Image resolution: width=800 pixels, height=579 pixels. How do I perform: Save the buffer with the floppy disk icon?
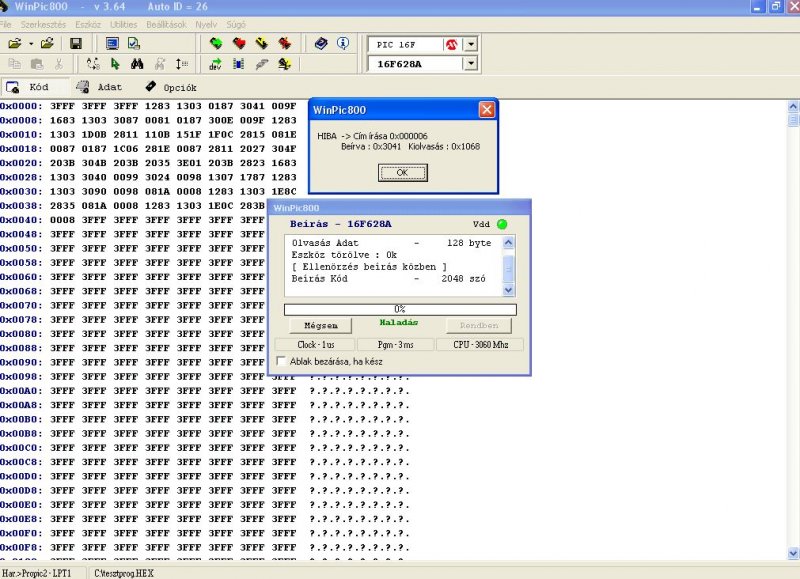[x=76, y=44]
